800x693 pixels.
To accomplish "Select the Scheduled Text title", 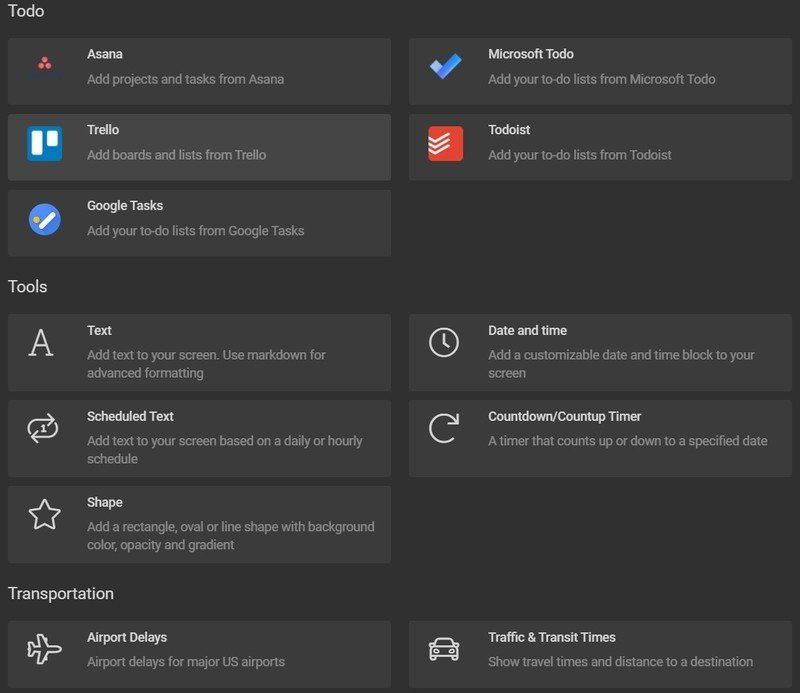I will (130, 416).
